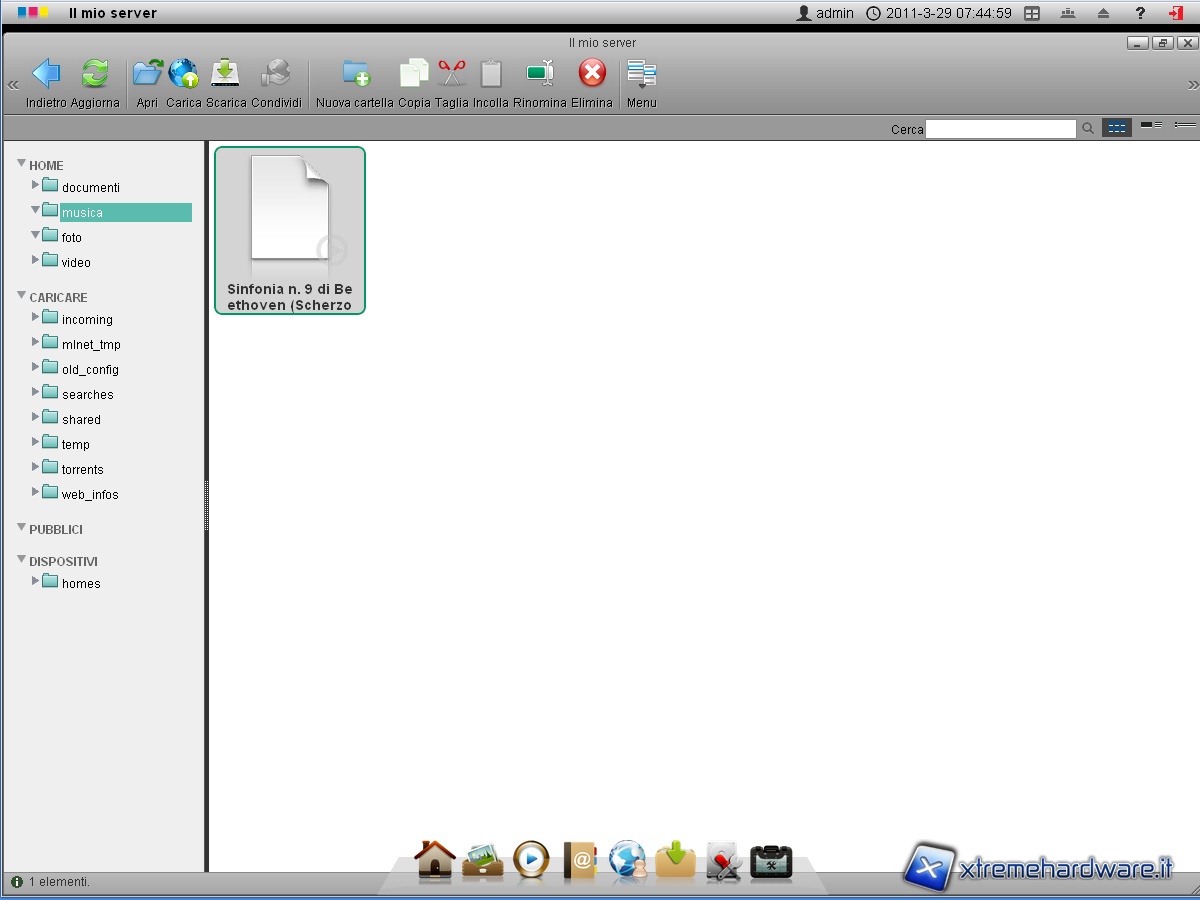The height and width of the screenshot is (900, 1200).
Task: Open the media player dock icon
Action: click(x=531, y=860)
